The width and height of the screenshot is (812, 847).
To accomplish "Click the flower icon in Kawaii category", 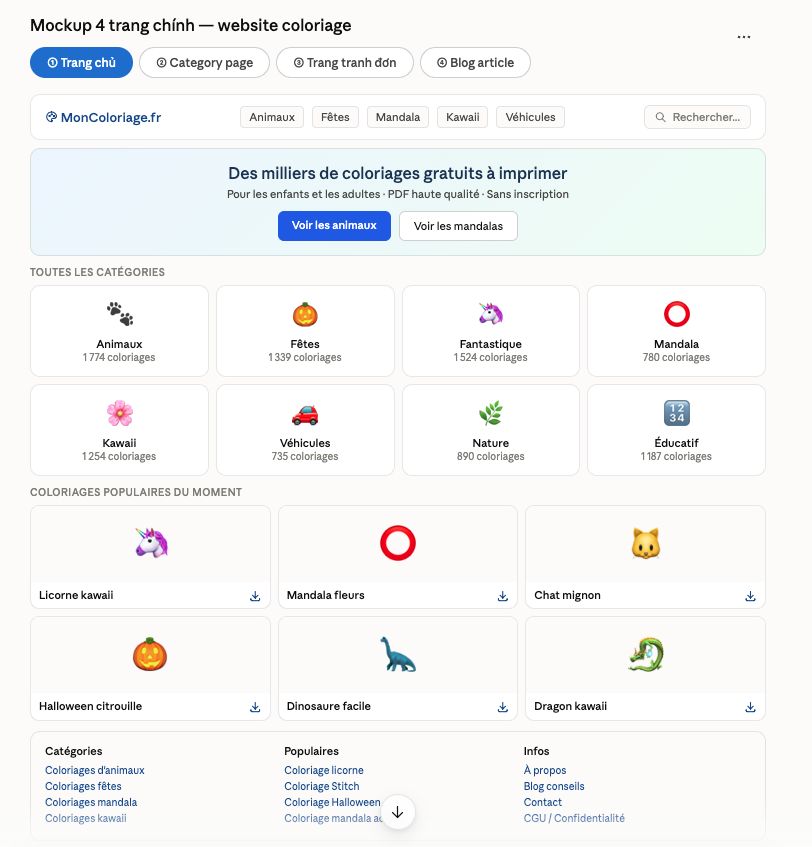I will [x=119, y=413].
